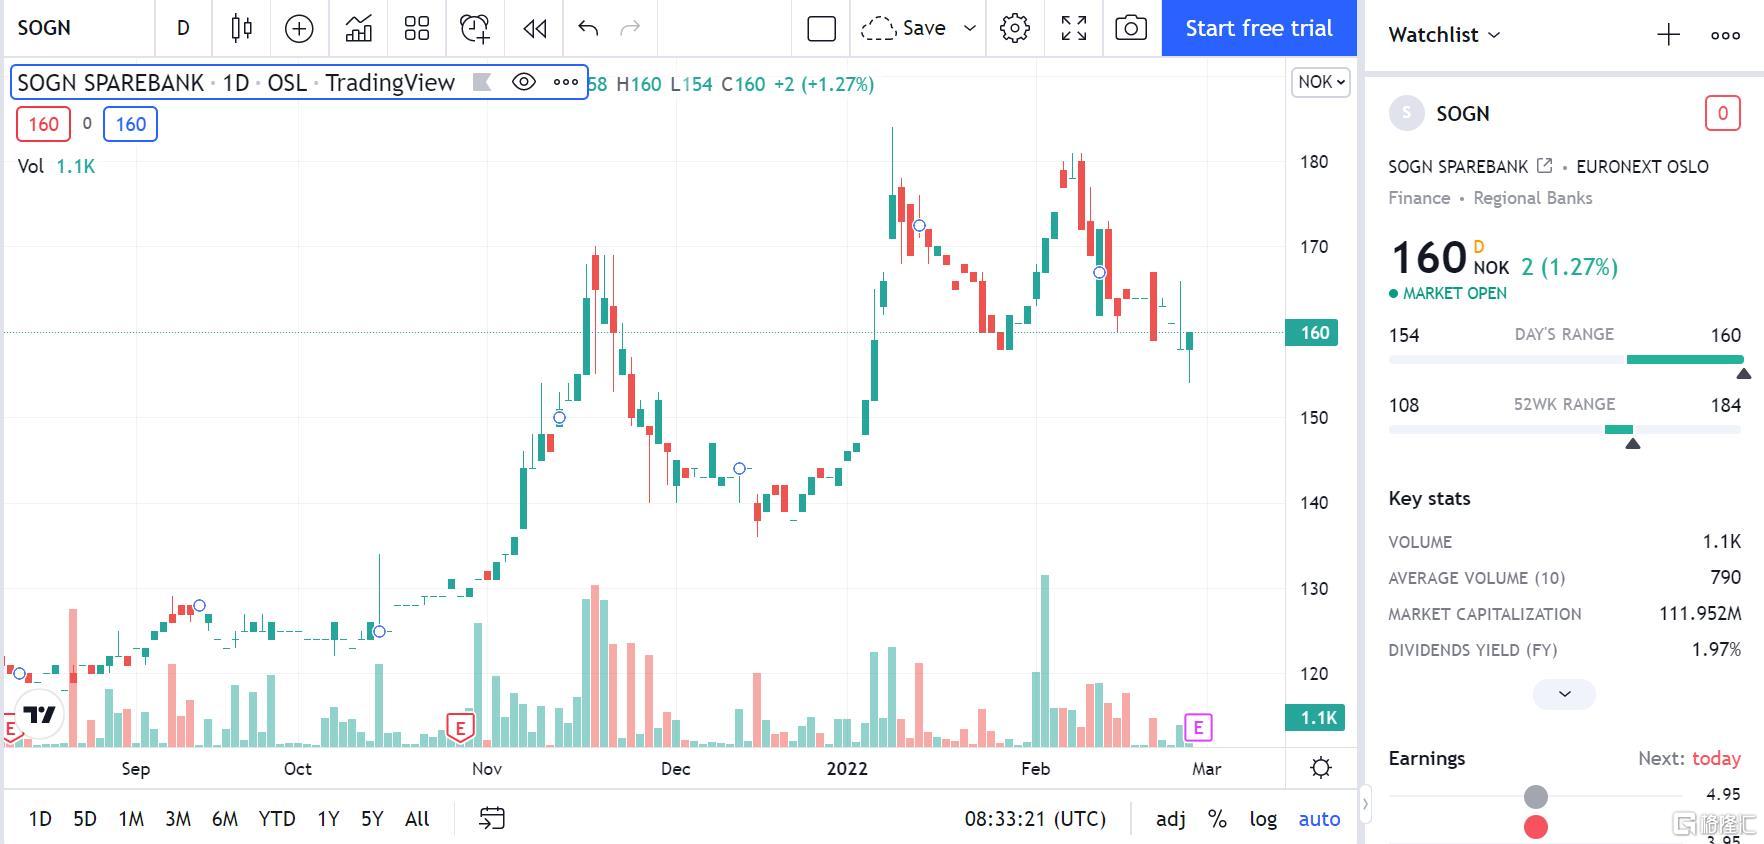Click the Regional Banks industry link
Image resolution: width=1764 pixels, height=844 pixels.
tap(1532, 198)
